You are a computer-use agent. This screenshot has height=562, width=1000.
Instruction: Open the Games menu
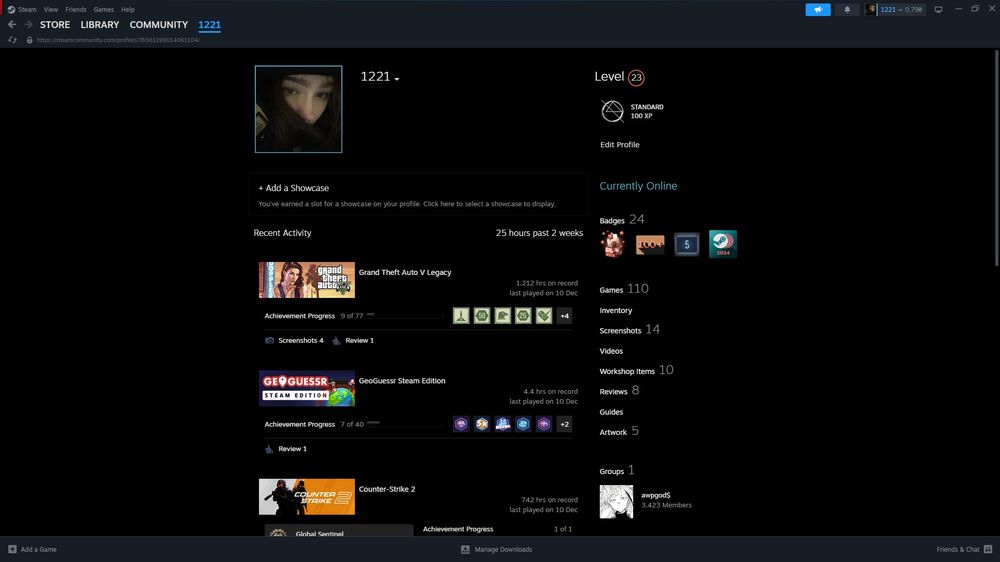(103, 10)
